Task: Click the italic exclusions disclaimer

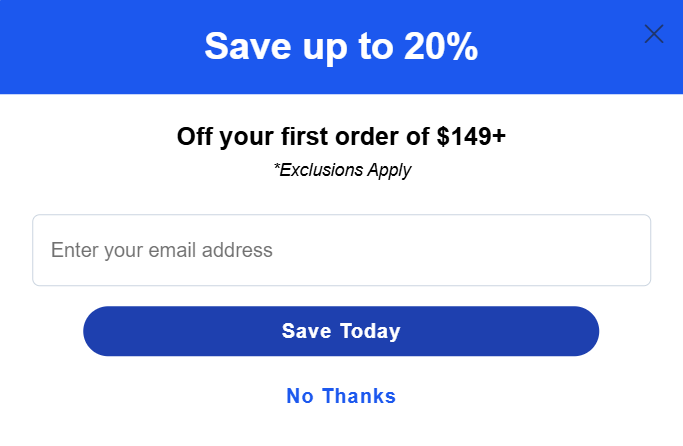Action: (x=342, y=170)
